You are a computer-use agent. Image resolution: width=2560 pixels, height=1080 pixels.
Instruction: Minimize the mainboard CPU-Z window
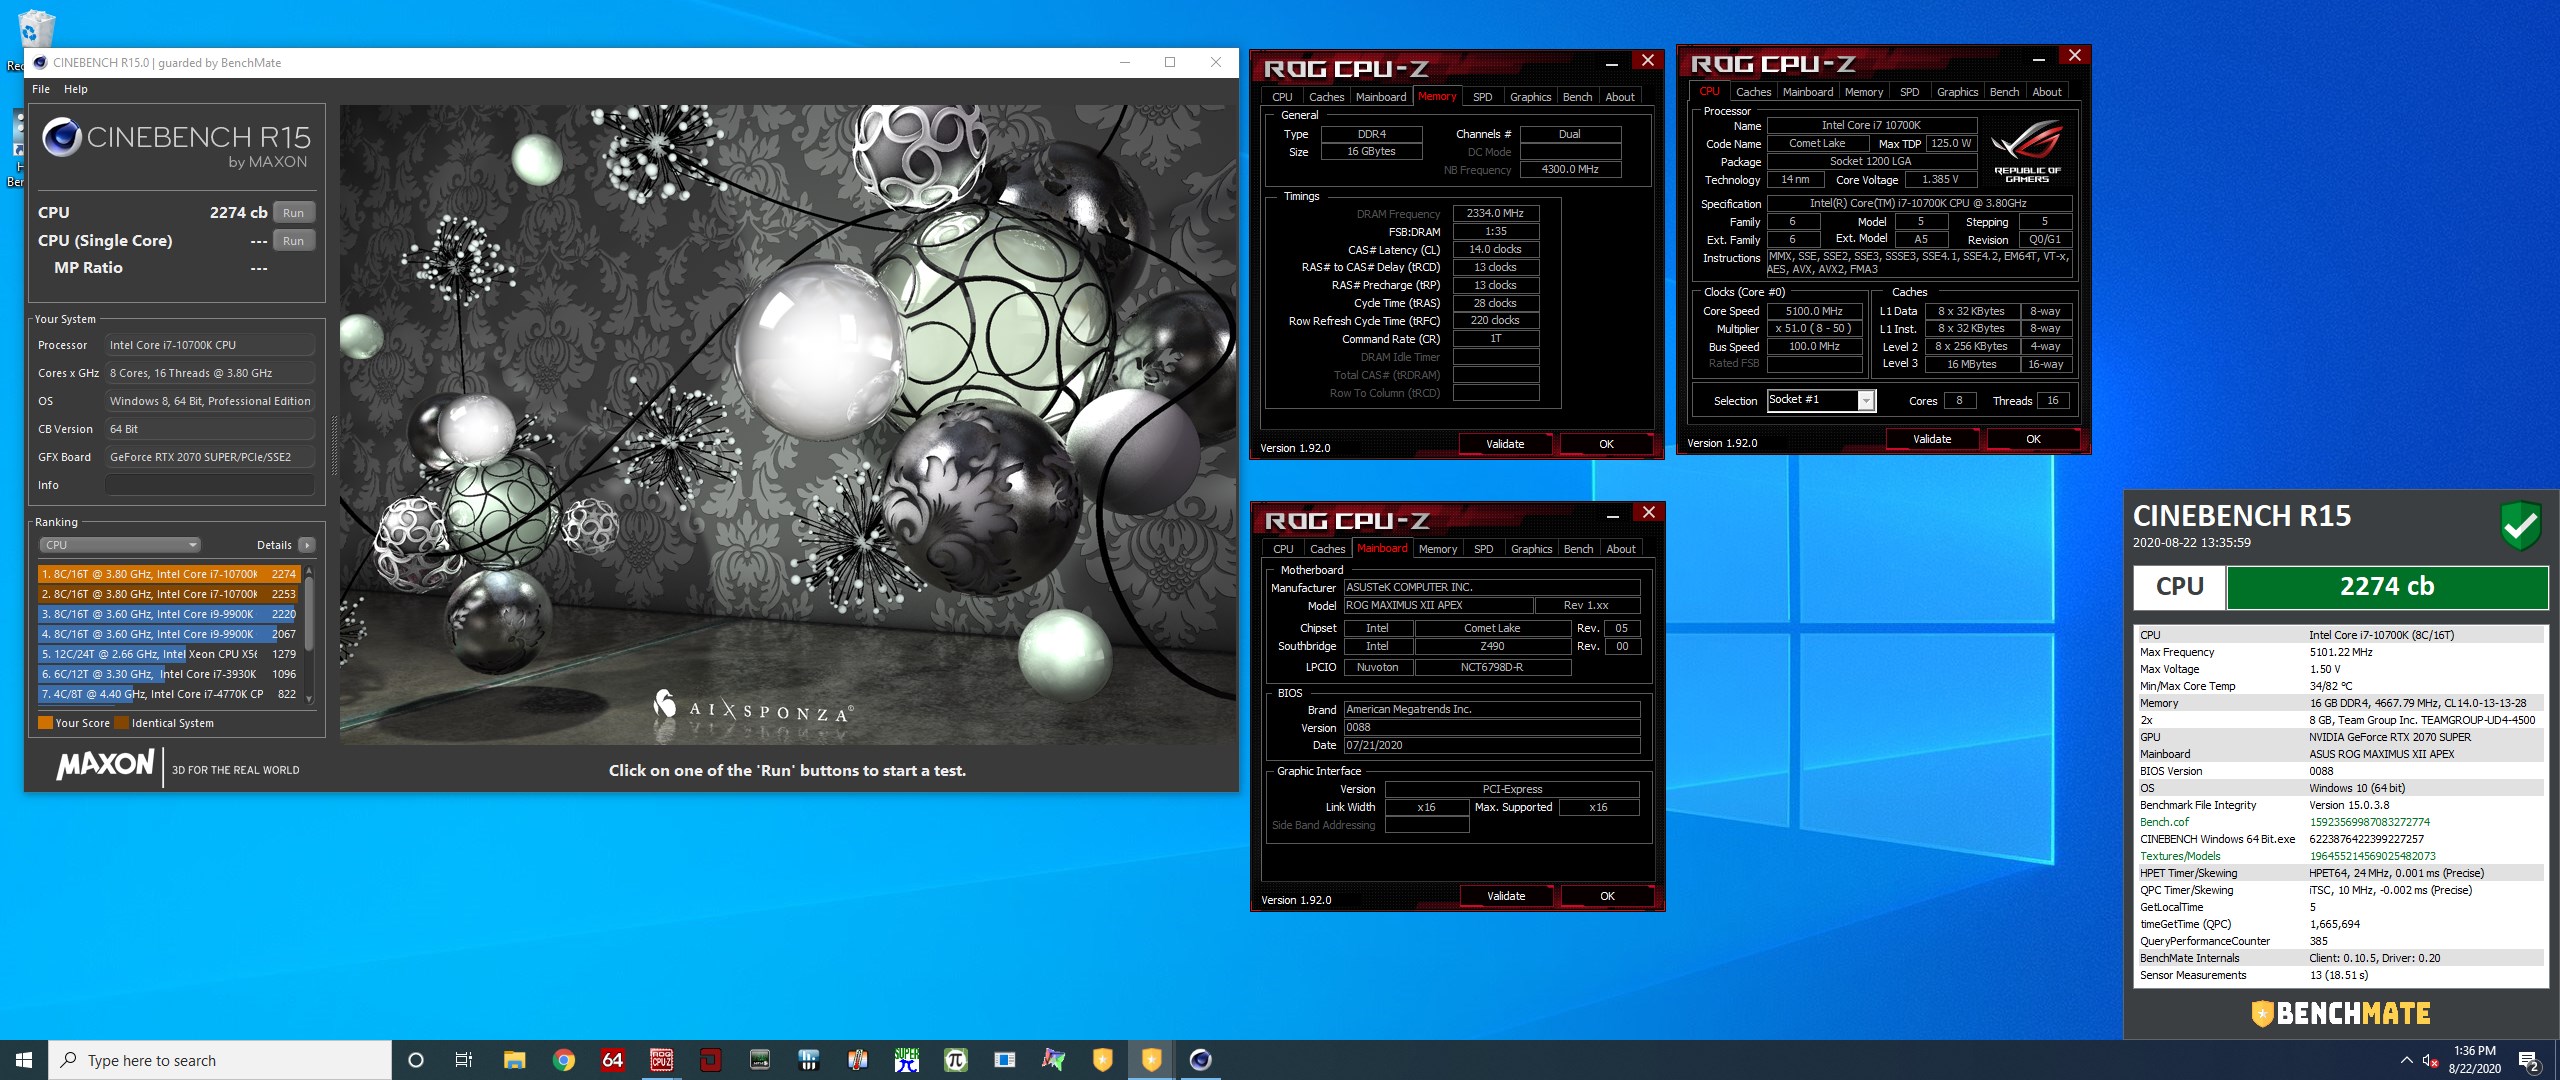click(1613, 514)
